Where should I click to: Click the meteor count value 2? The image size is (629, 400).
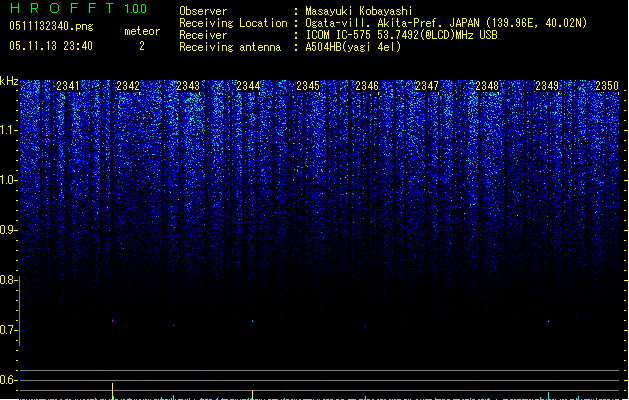point(142,46)
